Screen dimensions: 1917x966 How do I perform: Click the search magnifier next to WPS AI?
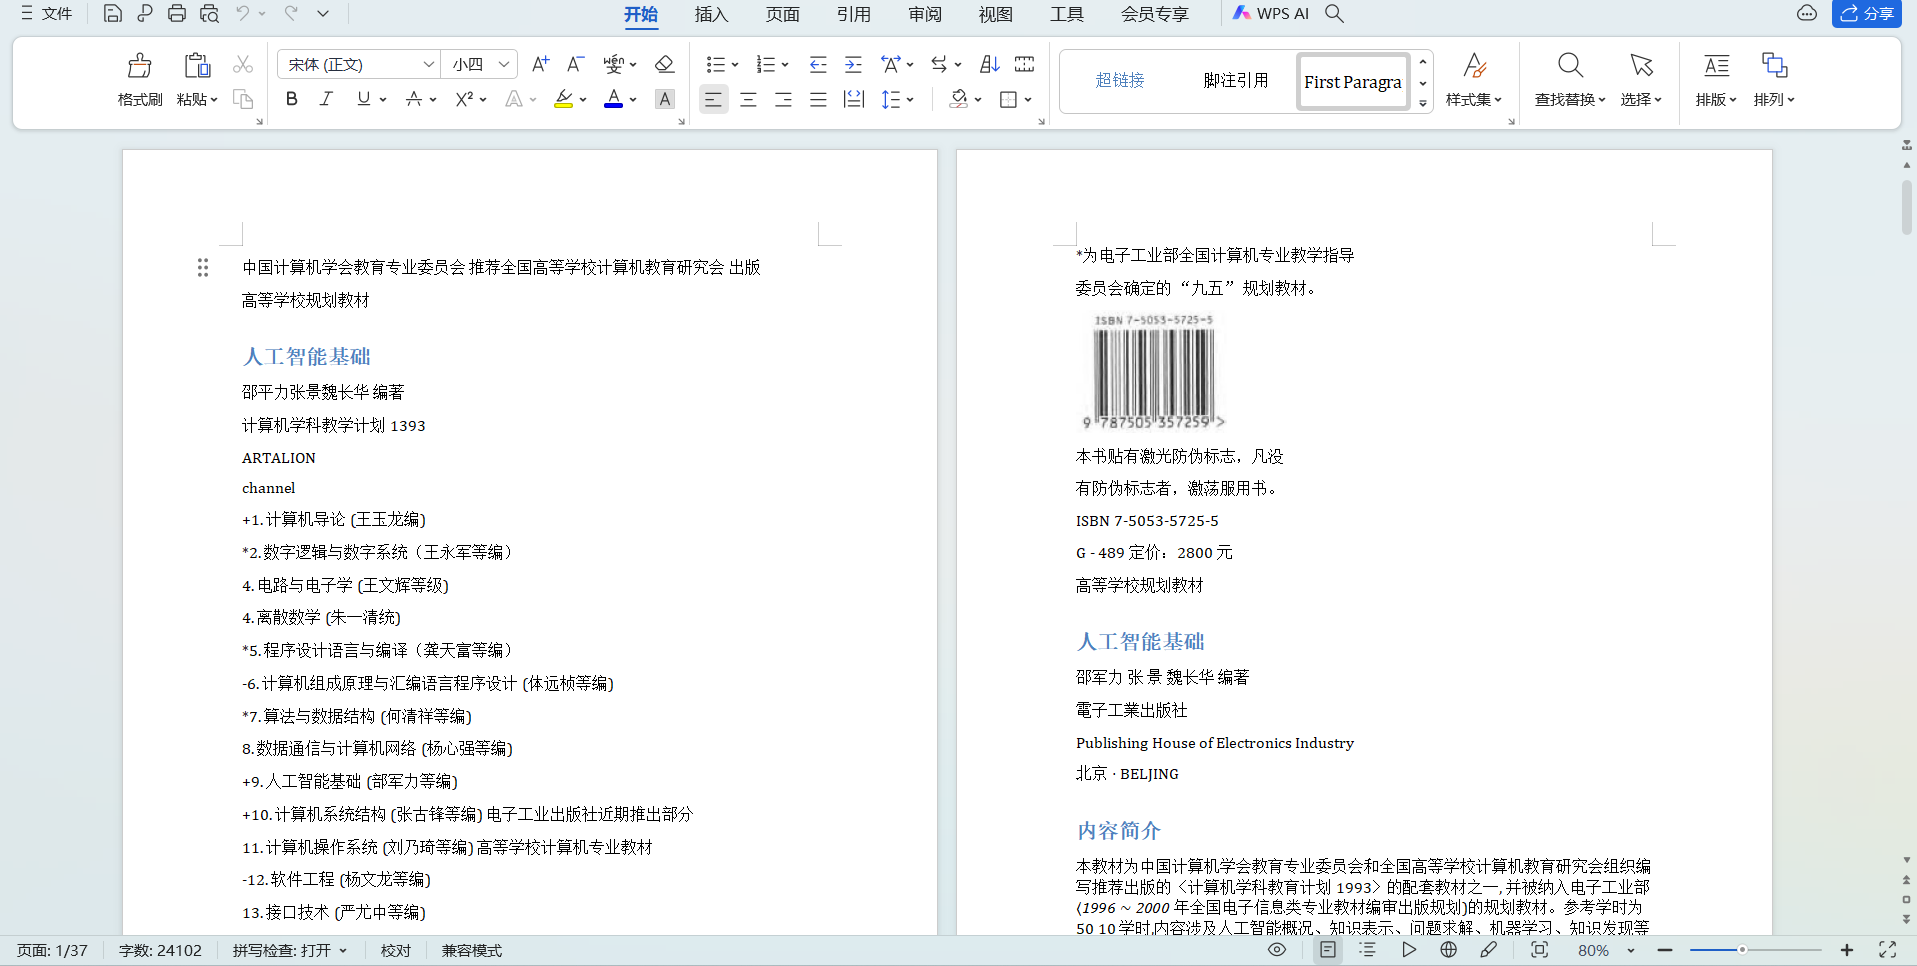pos(1335,14)
